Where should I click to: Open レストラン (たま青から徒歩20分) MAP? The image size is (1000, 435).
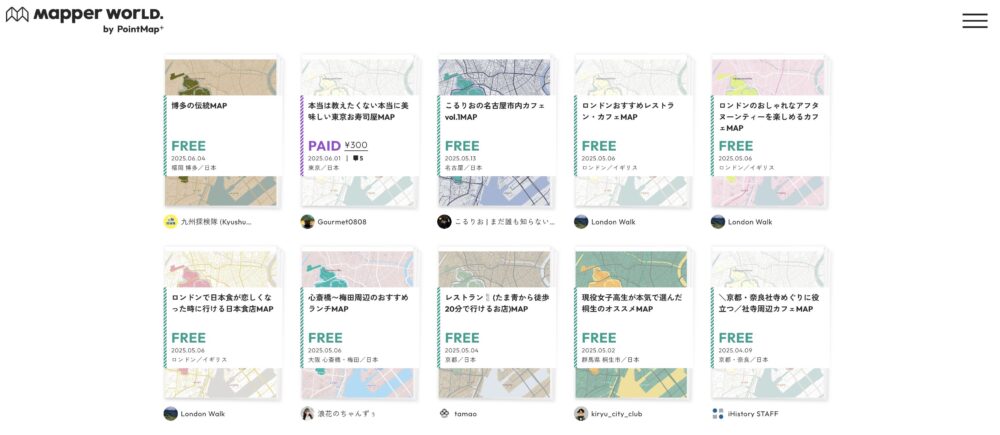[x=495, y=325]
